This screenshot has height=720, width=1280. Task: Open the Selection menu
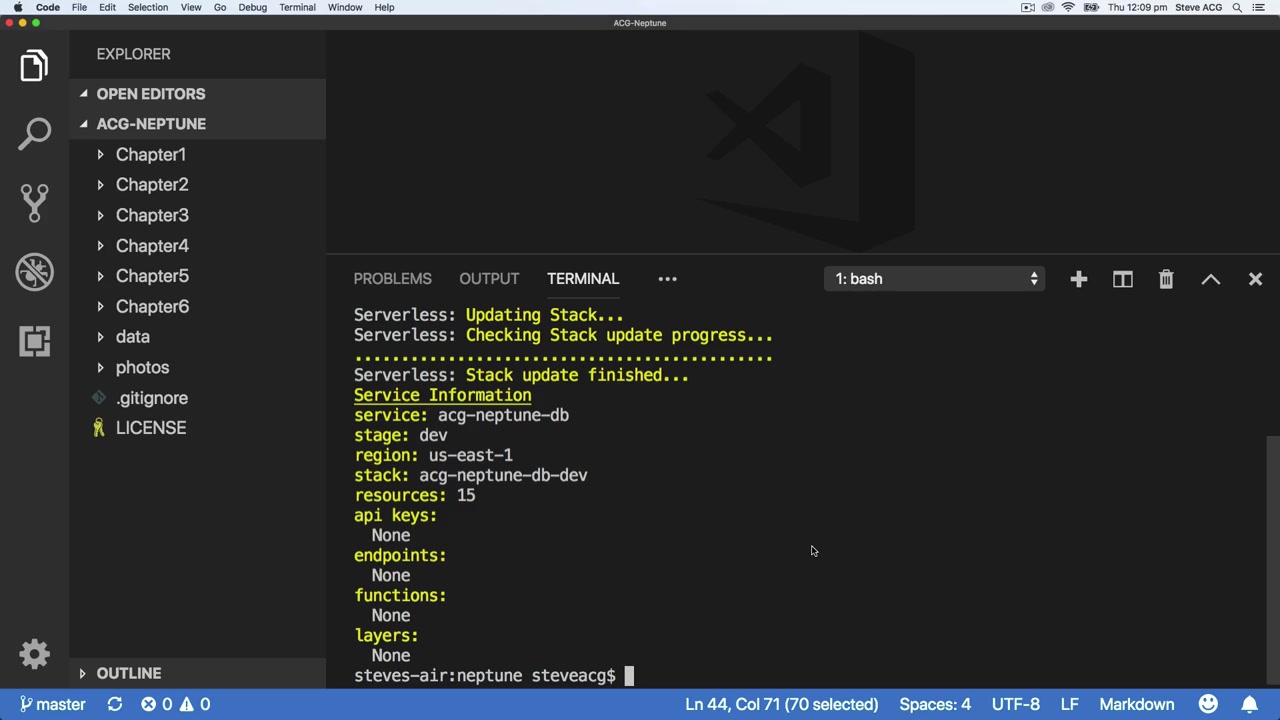[147, 7]
